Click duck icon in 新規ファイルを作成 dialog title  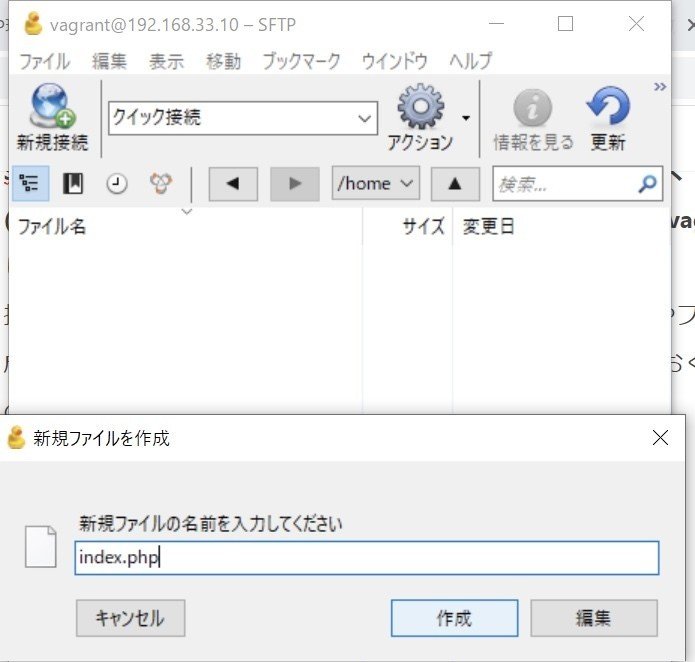(17, 438)
